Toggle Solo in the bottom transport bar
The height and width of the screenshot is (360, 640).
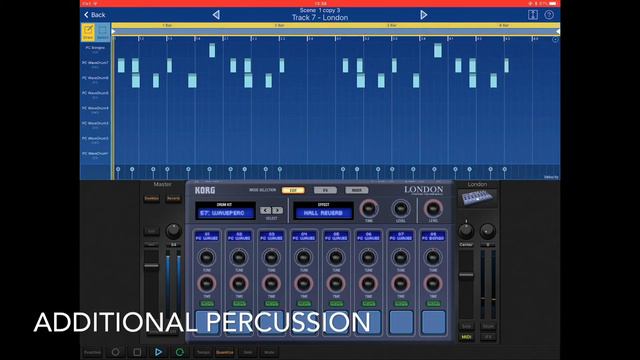pos(248,352)
